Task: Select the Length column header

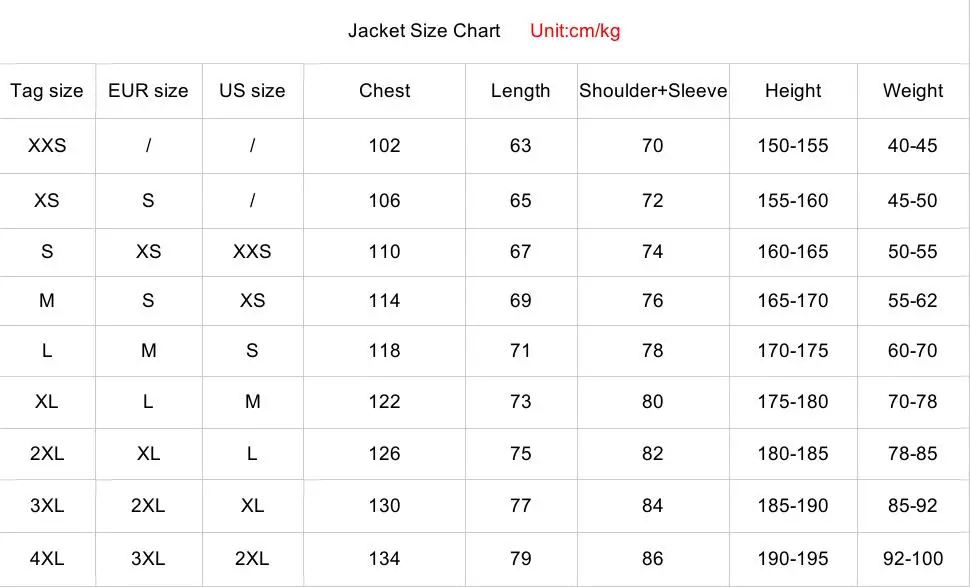Action: 520,91
